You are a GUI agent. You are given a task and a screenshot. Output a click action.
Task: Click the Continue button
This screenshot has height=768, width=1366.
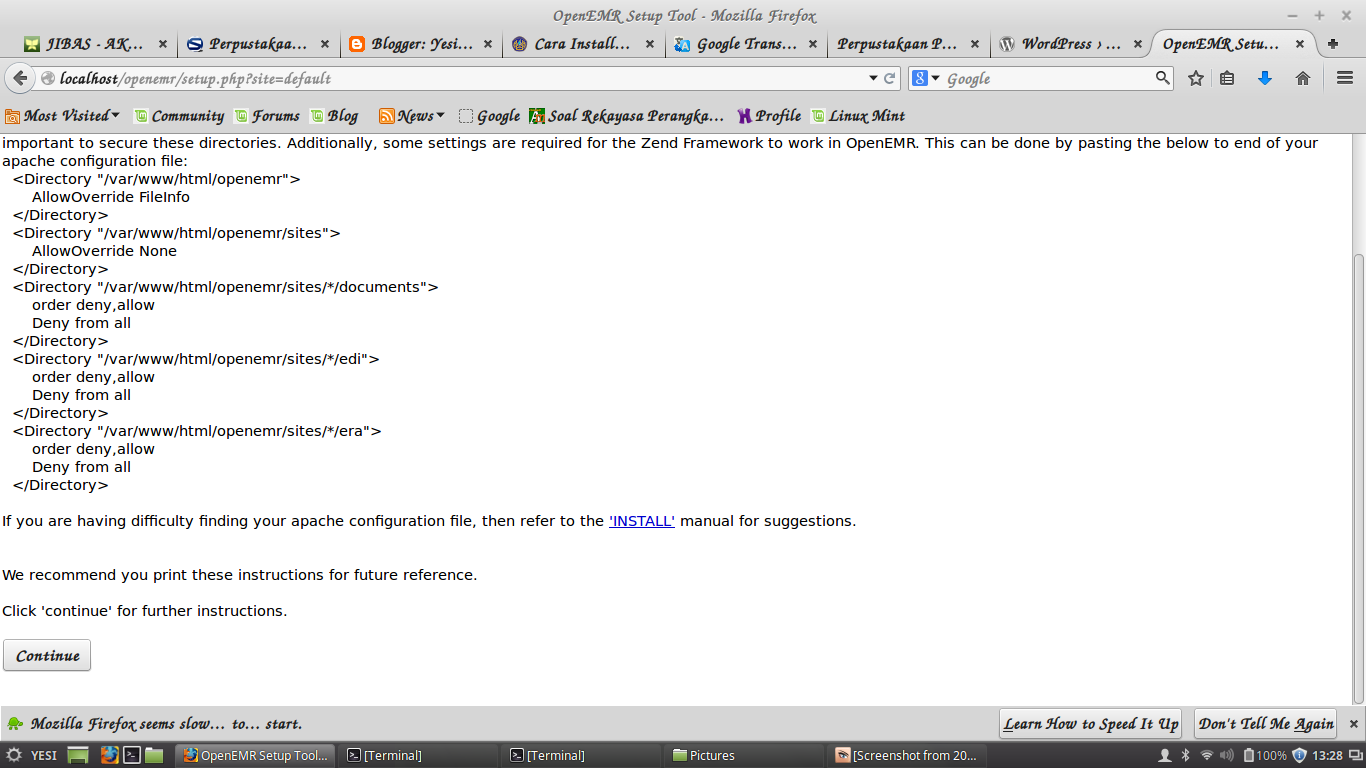(x=47, y=656)
